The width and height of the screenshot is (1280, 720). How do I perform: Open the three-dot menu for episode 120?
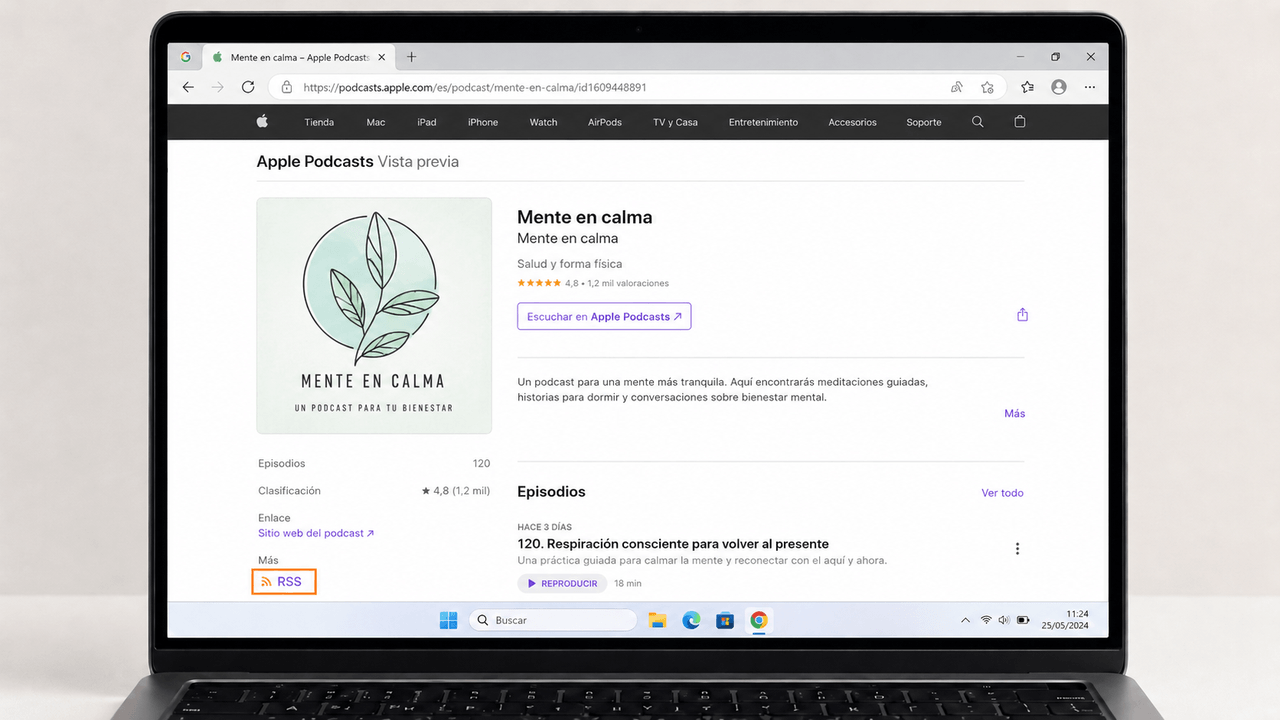pyautogui.click(x=1017, y=549)
